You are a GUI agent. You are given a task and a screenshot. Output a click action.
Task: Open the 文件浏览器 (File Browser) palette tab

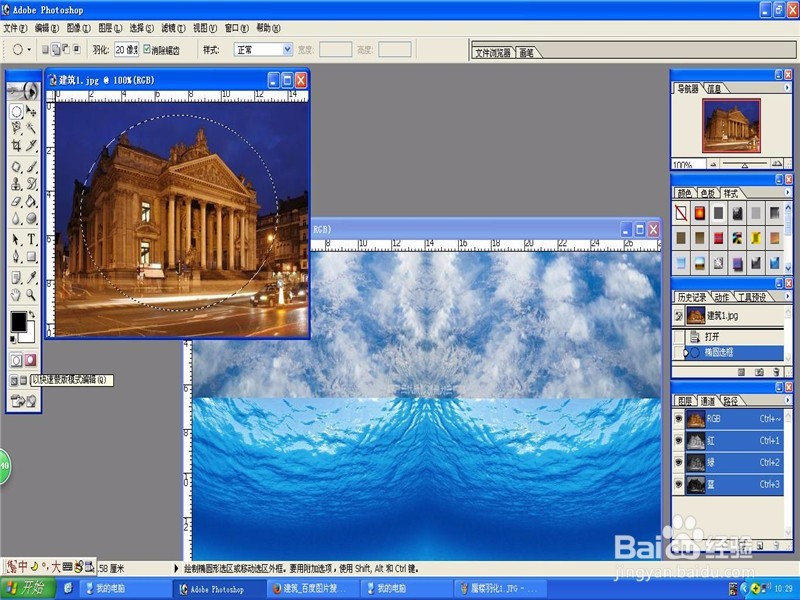(x=493, y=53)
